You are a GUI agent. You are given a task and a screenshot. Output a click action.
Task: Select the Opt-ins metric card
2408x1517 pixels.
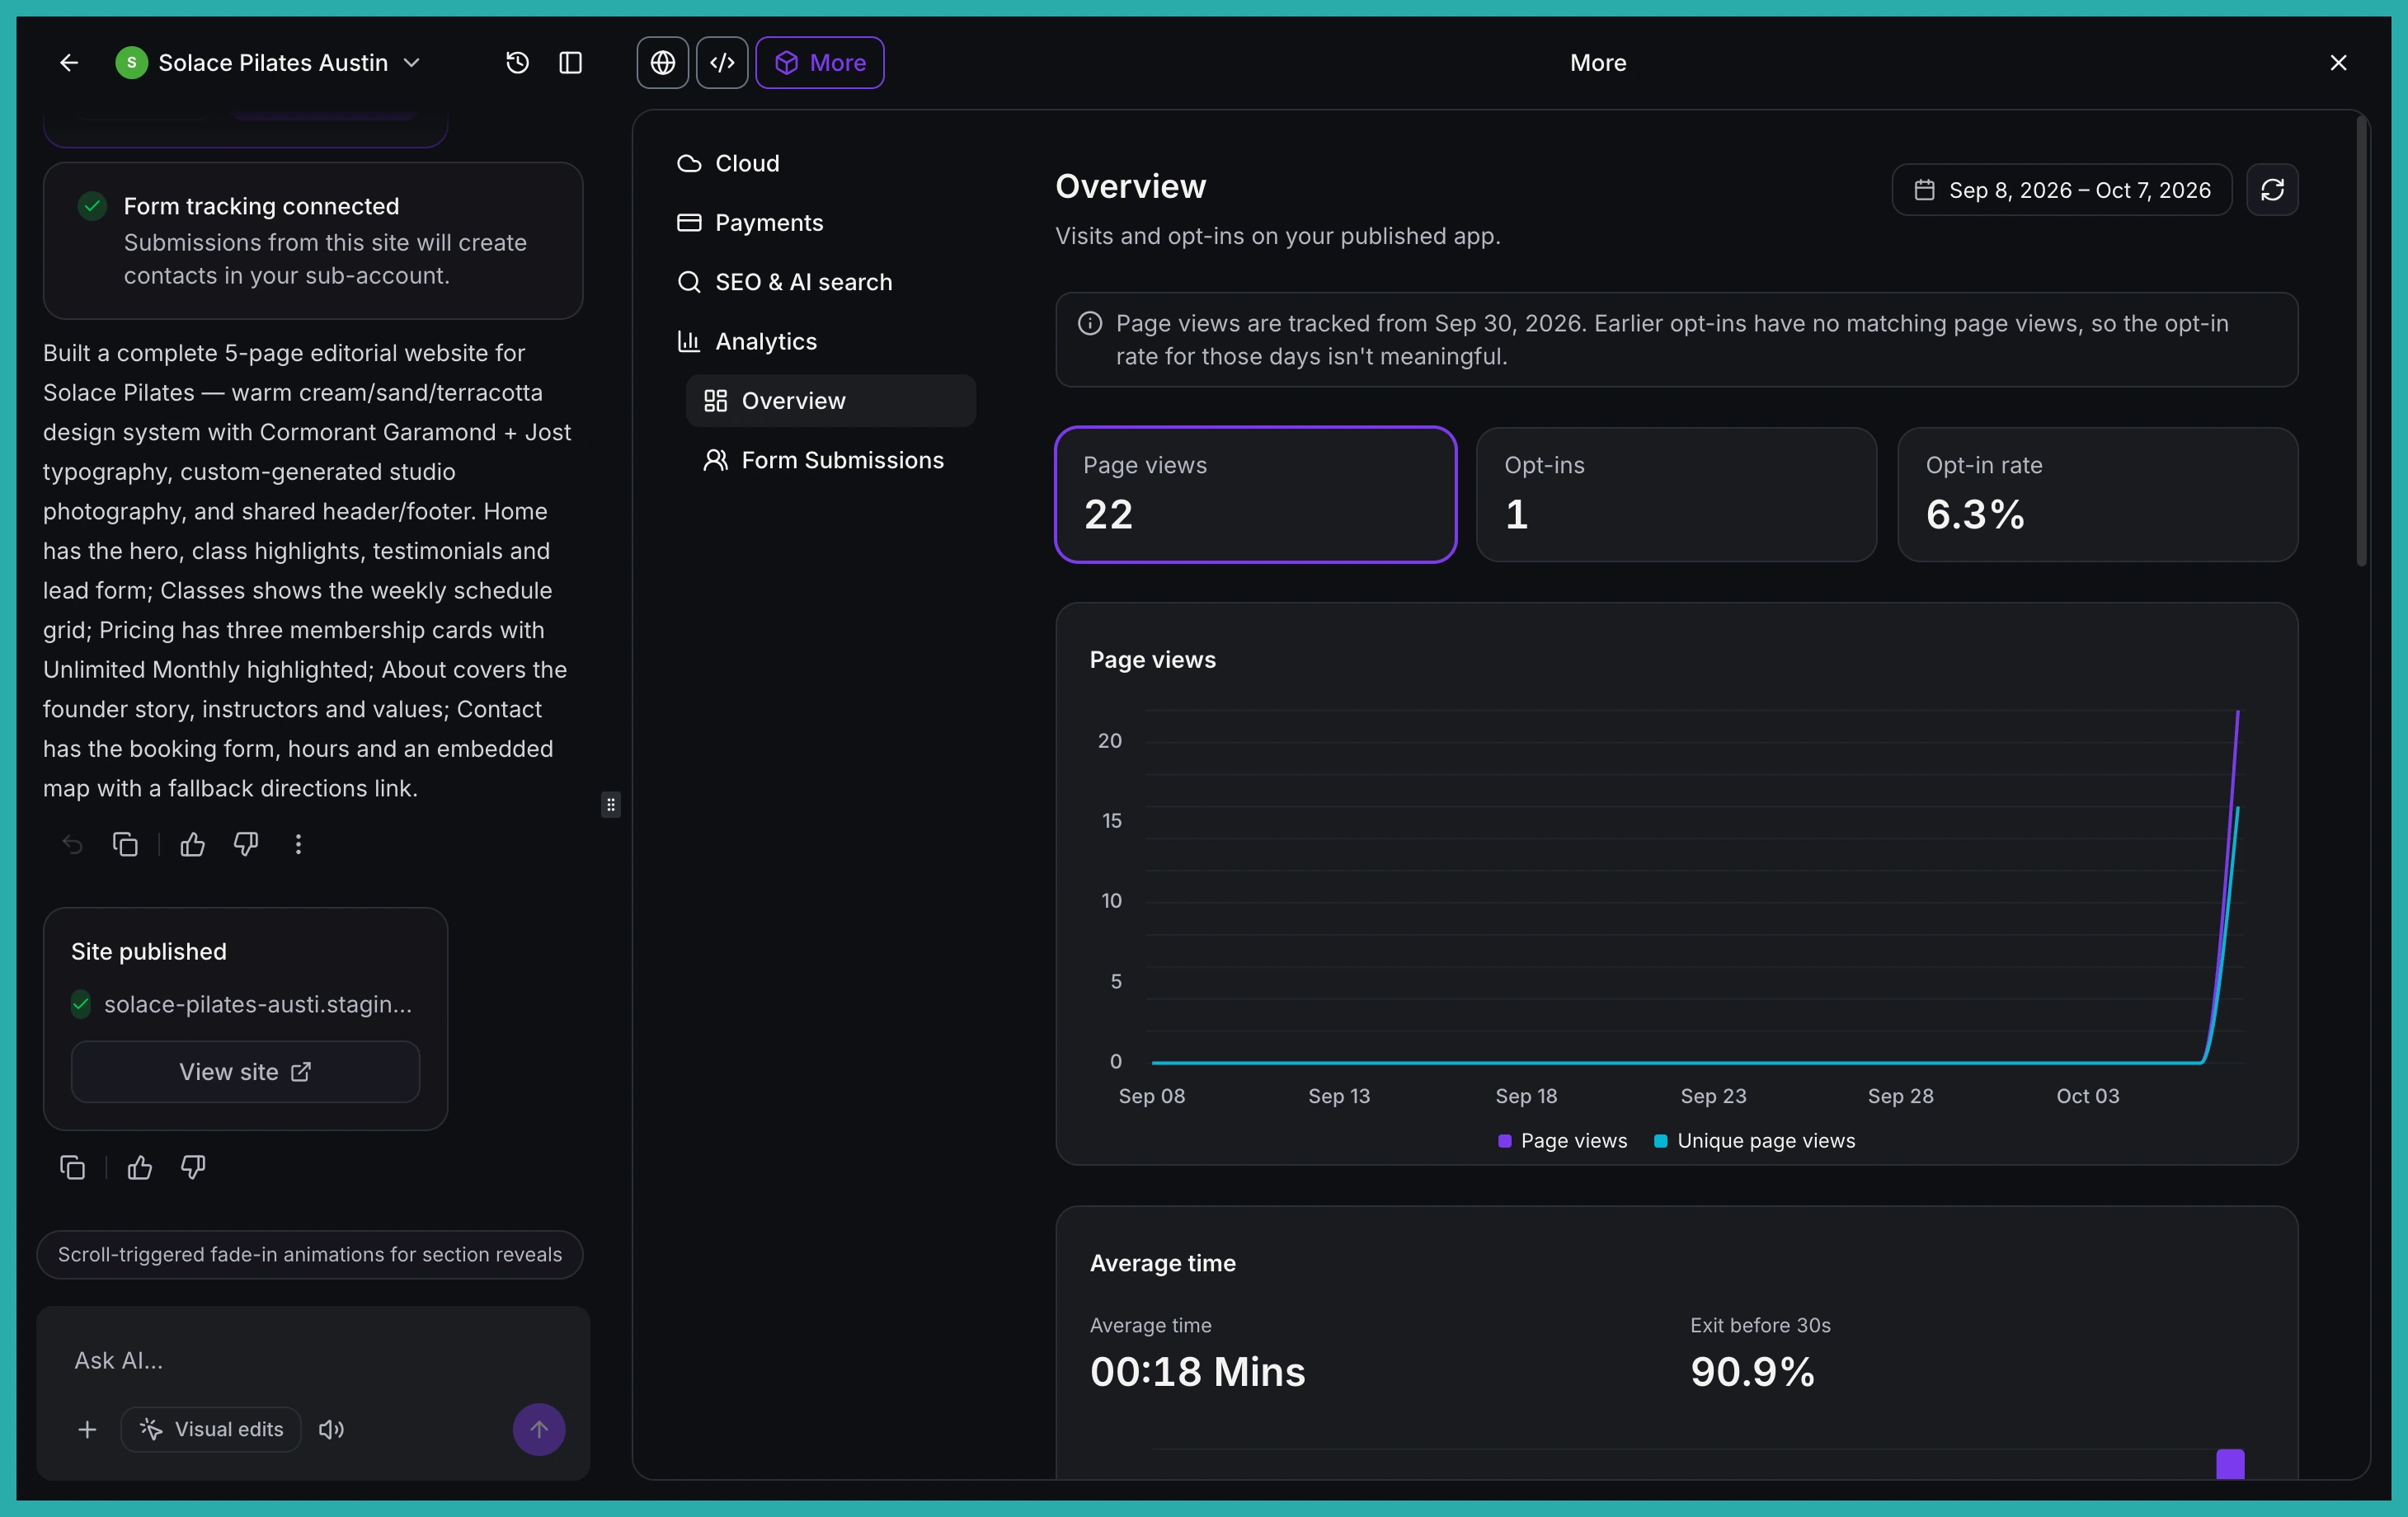(x=1676, y=495)
